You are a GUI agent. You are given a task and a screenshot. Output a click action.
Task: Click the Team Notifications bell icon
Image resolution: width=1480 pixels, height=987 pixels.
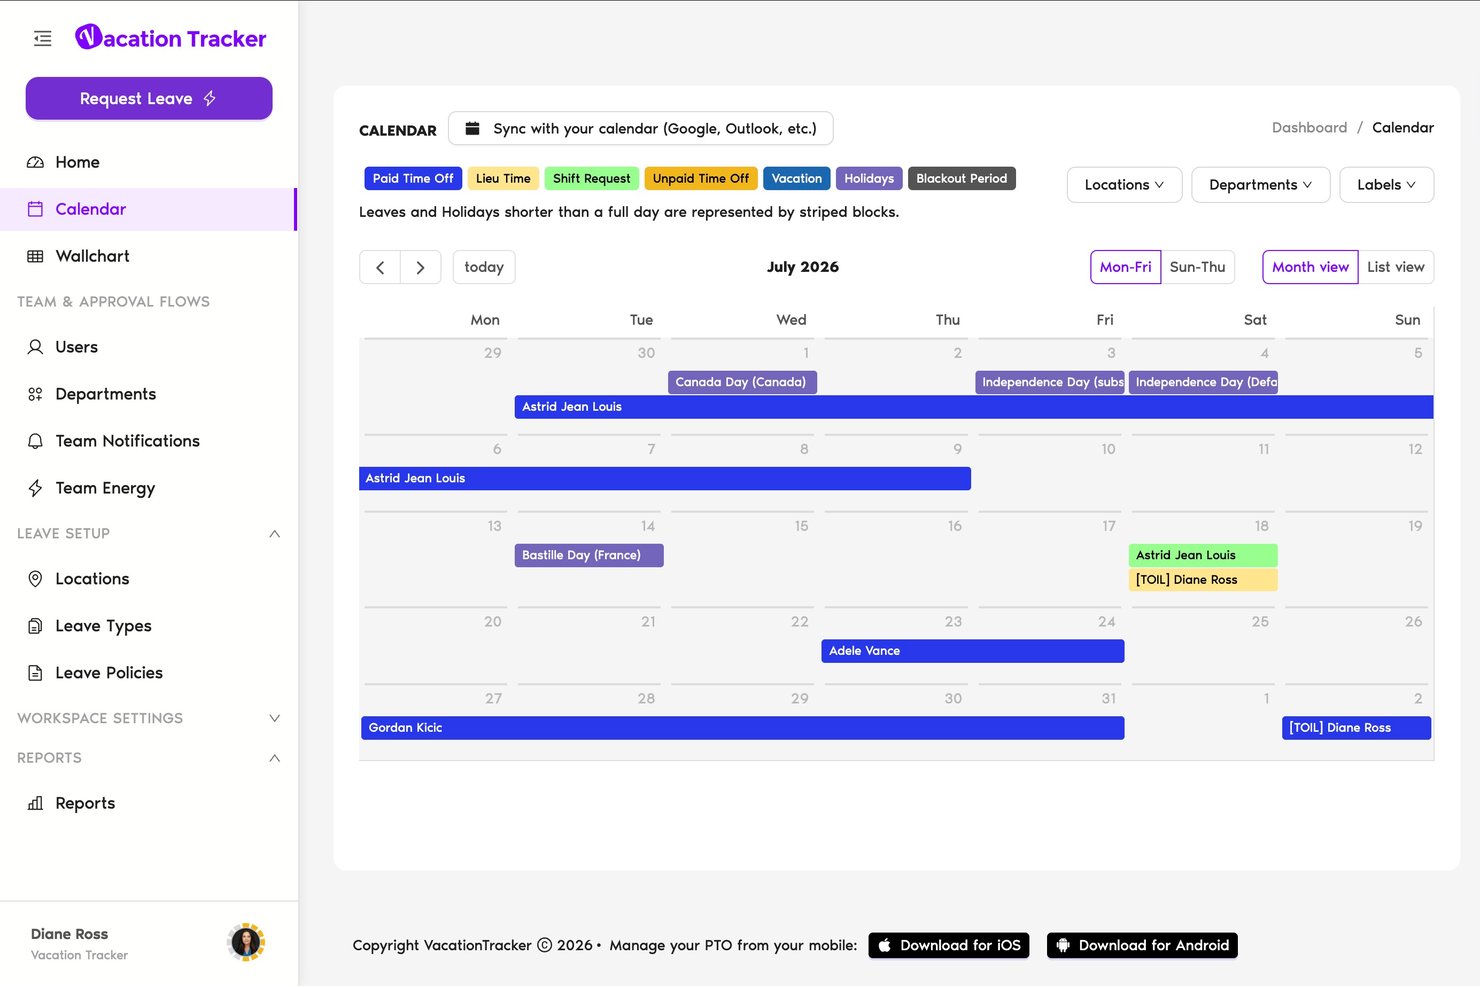pos(35,441)
